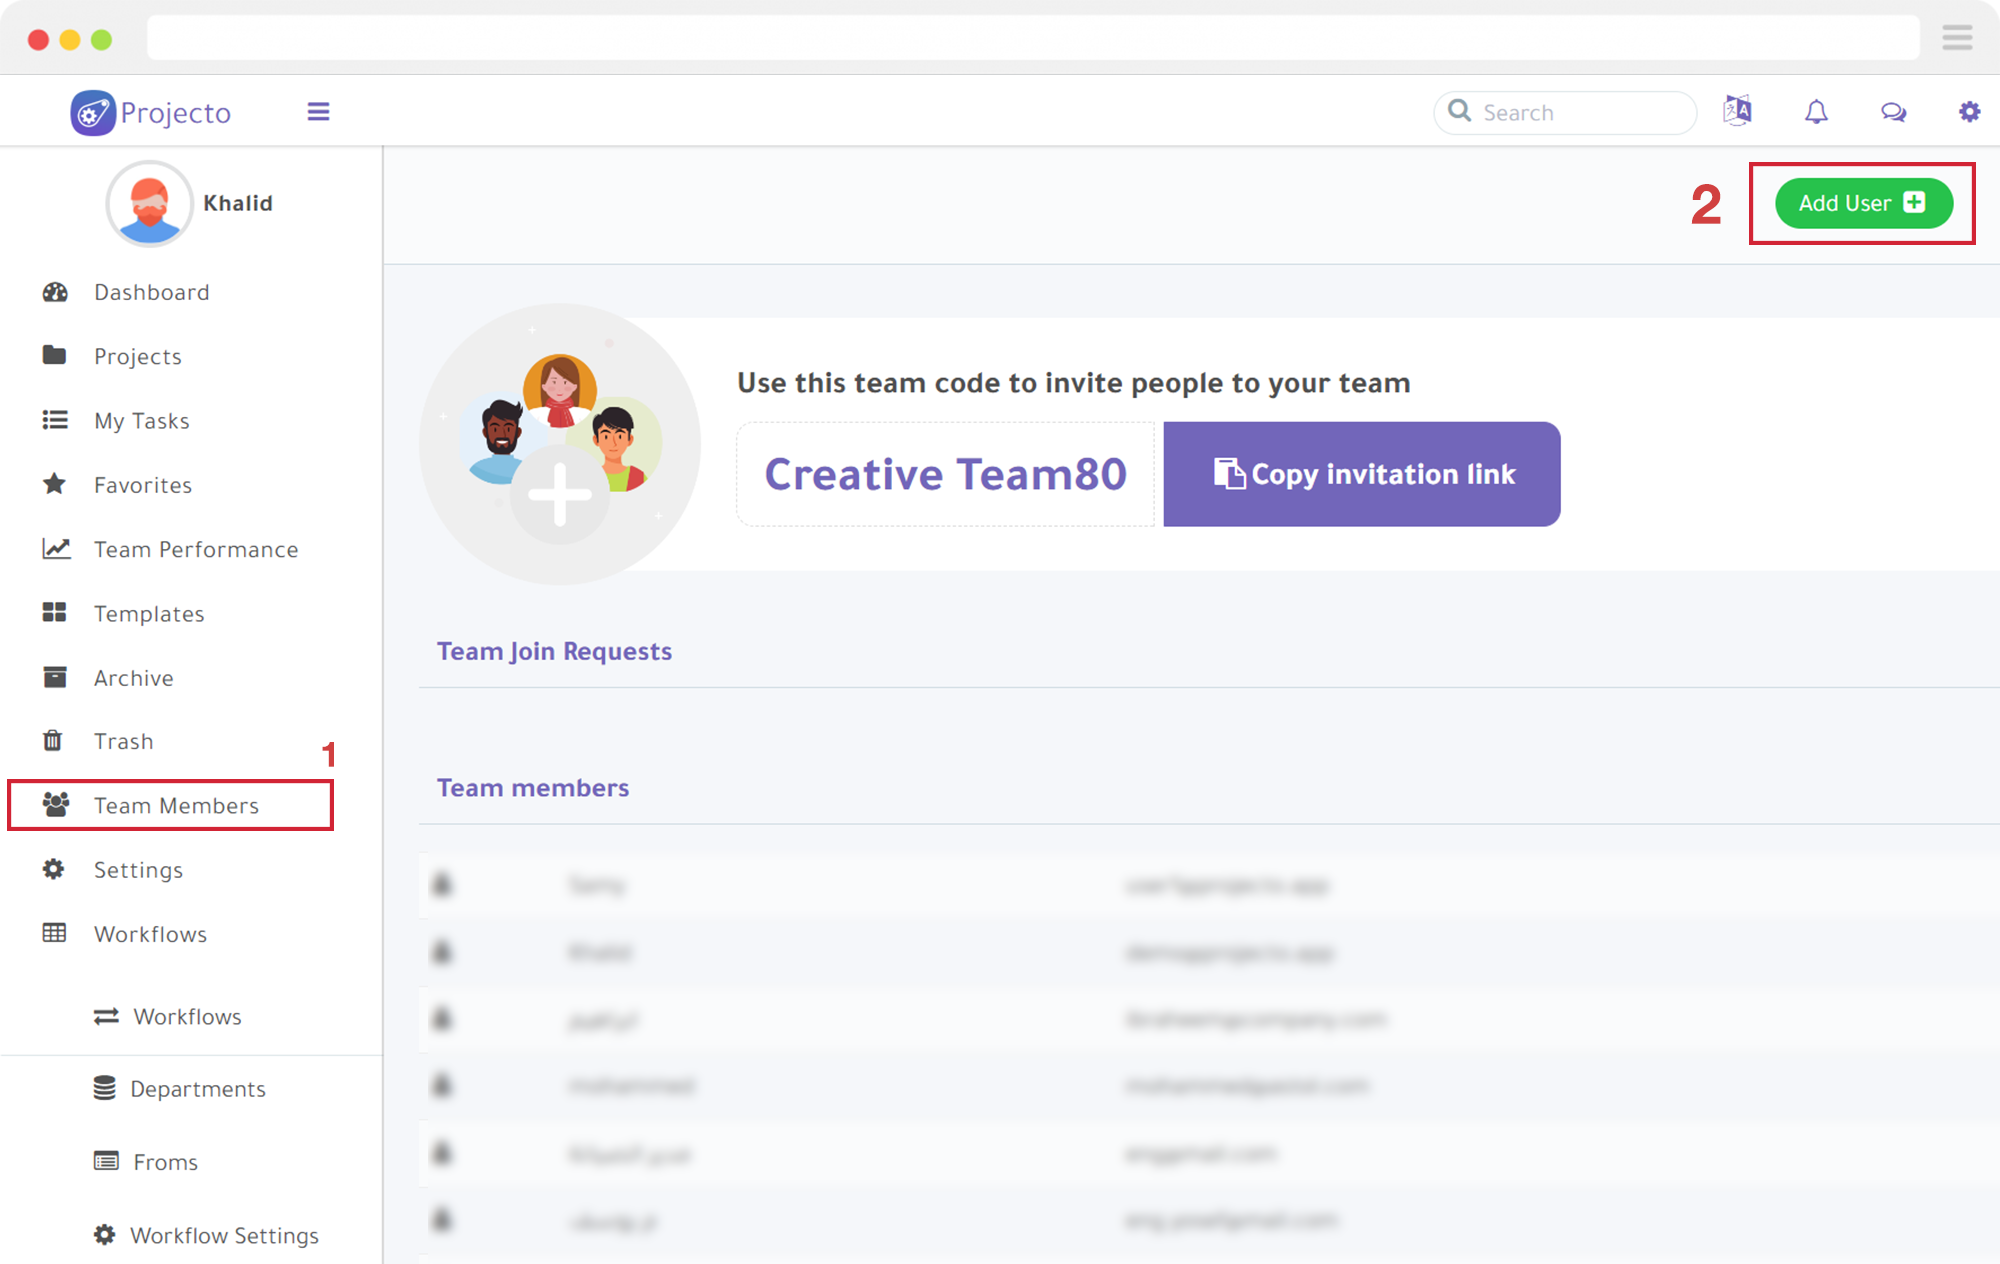Click the team illustration with plus sign
This screenshot has width=2000, height=1264.
point(560,444)
